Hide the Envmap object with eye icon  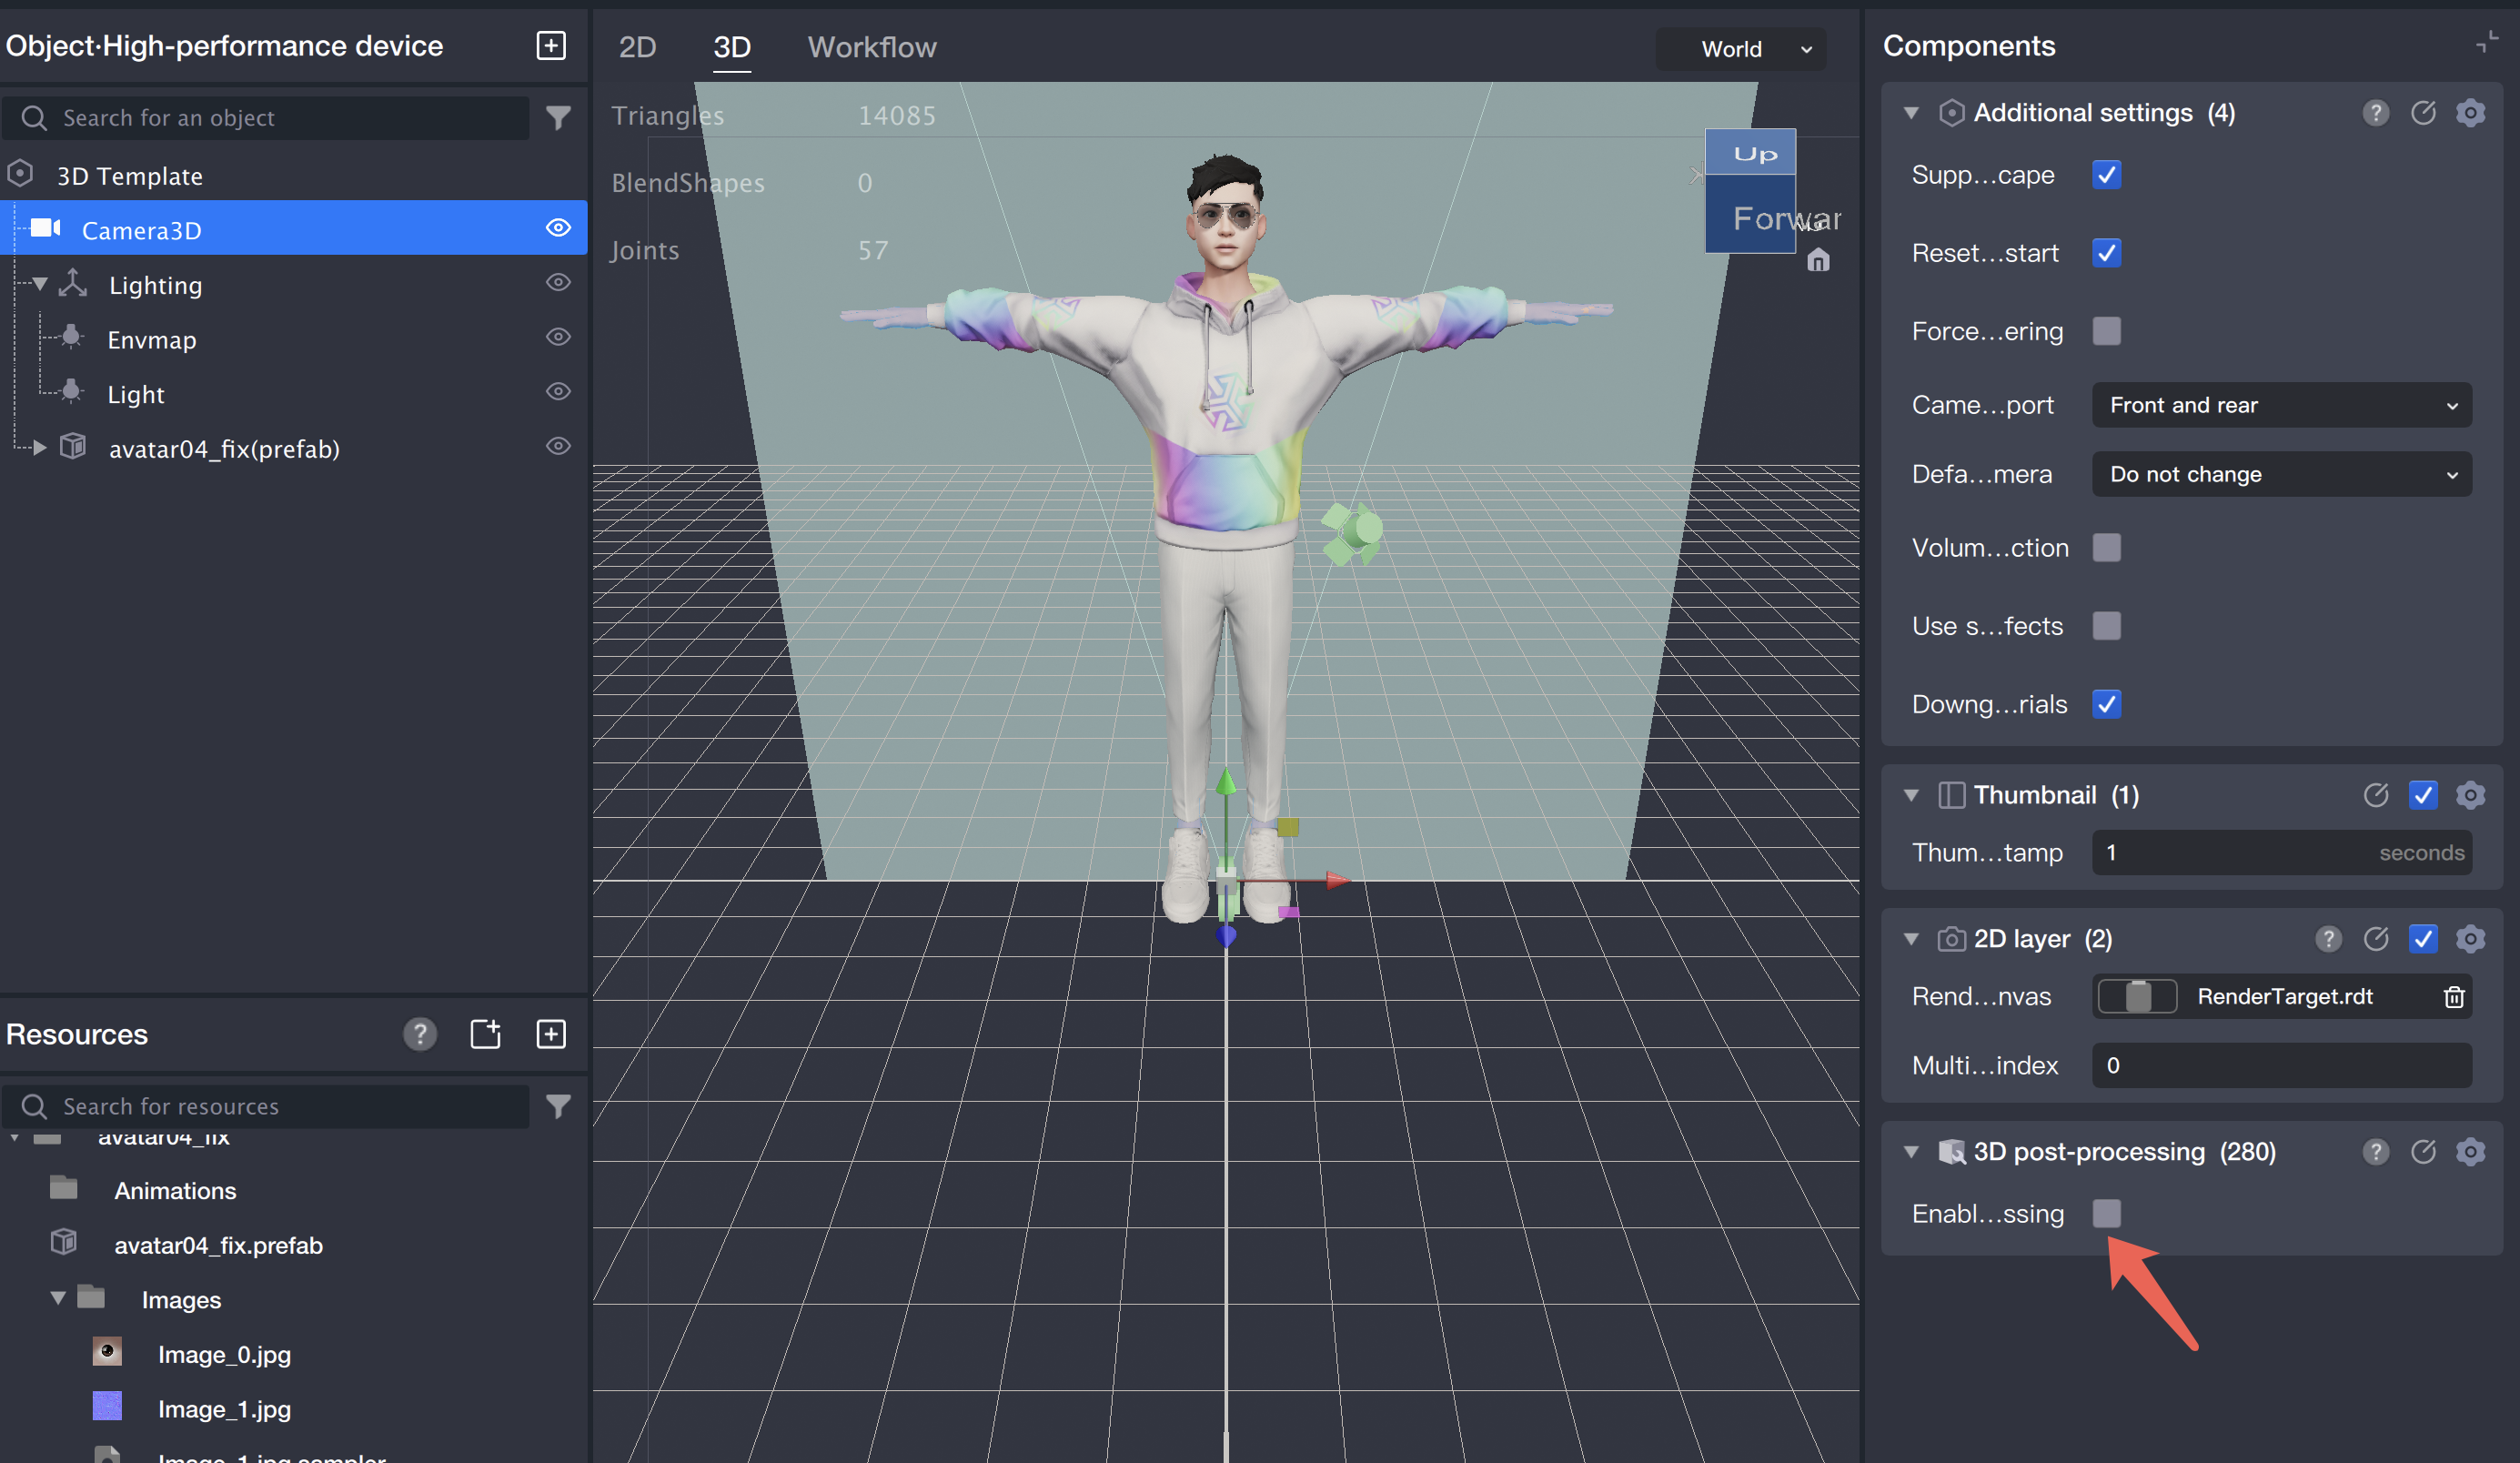pyautogui.click(x=558, y=338)
